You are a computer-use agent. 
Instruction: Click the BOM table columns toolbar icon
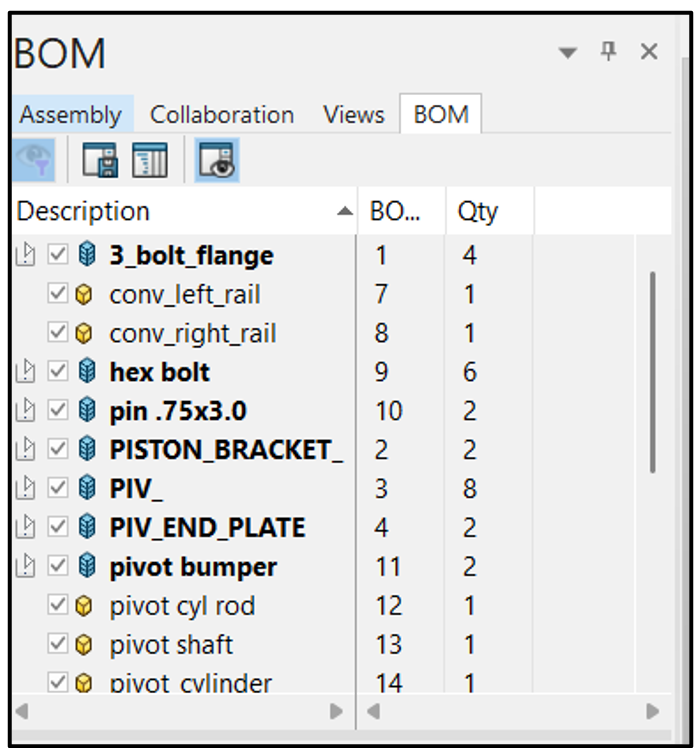tap(150, 161)
